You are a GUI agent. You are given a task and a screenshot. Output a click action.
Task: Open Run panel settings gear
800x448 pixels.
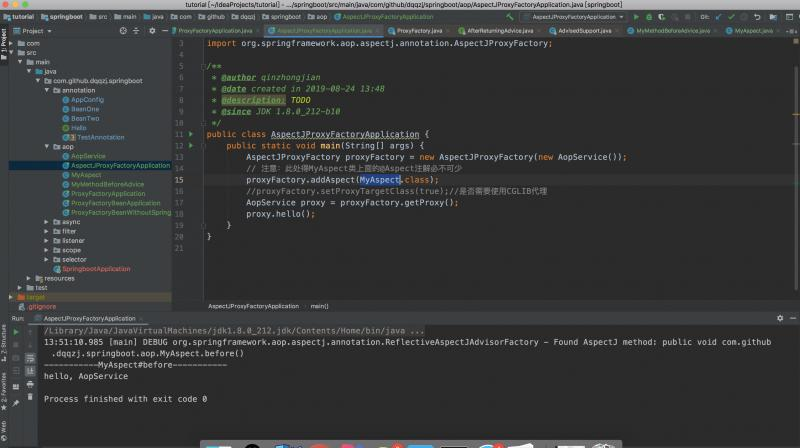coord(780,318)
